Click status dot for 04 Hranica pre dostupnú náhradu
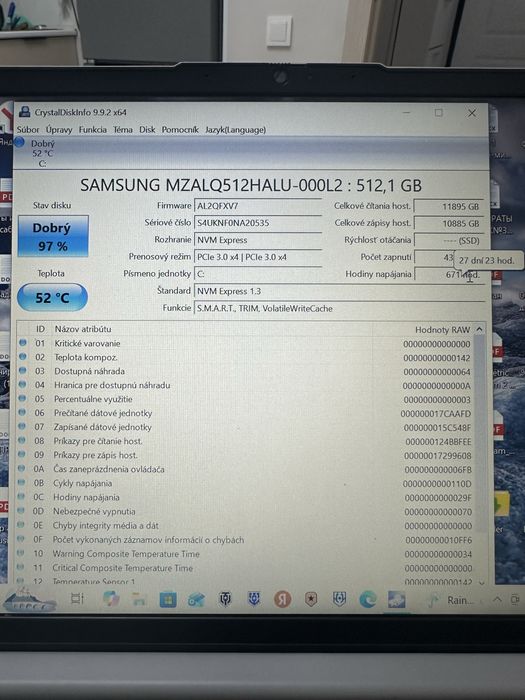This screenshot has height=700, width=525. (22, 384)
